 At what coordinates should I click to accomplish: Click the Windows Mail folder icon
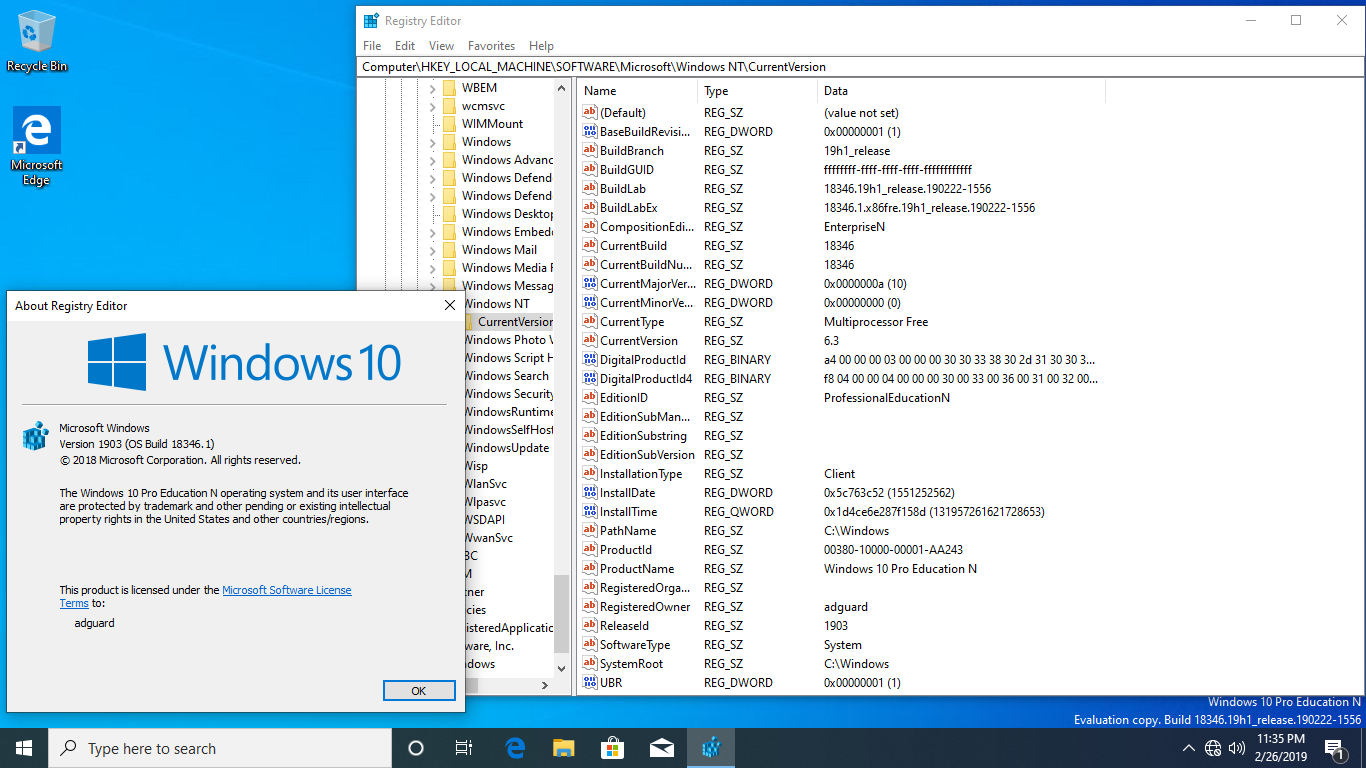449,250
